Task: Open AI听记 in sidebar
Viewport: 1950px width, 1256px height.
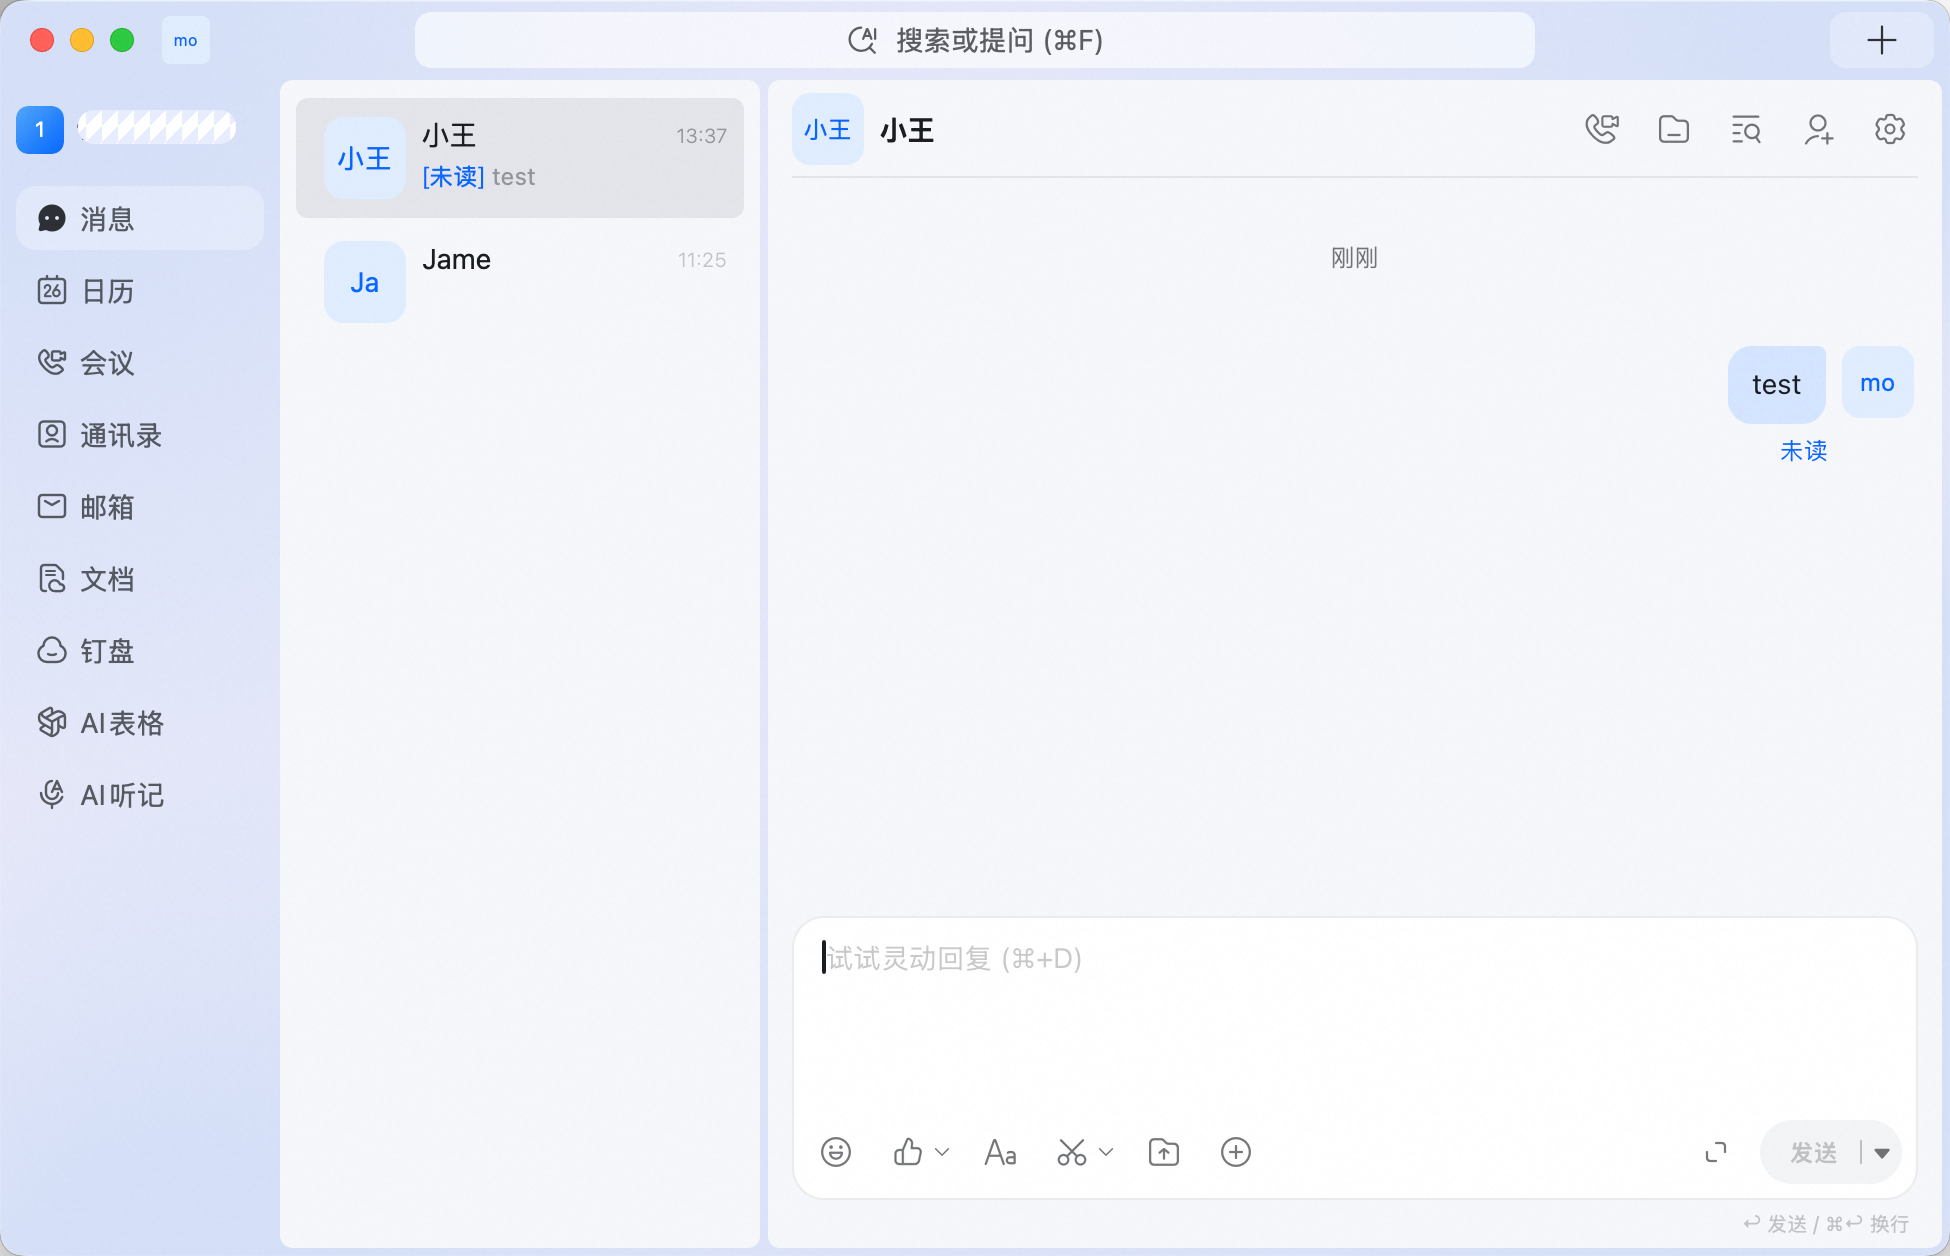Action: tap(140, 795)
